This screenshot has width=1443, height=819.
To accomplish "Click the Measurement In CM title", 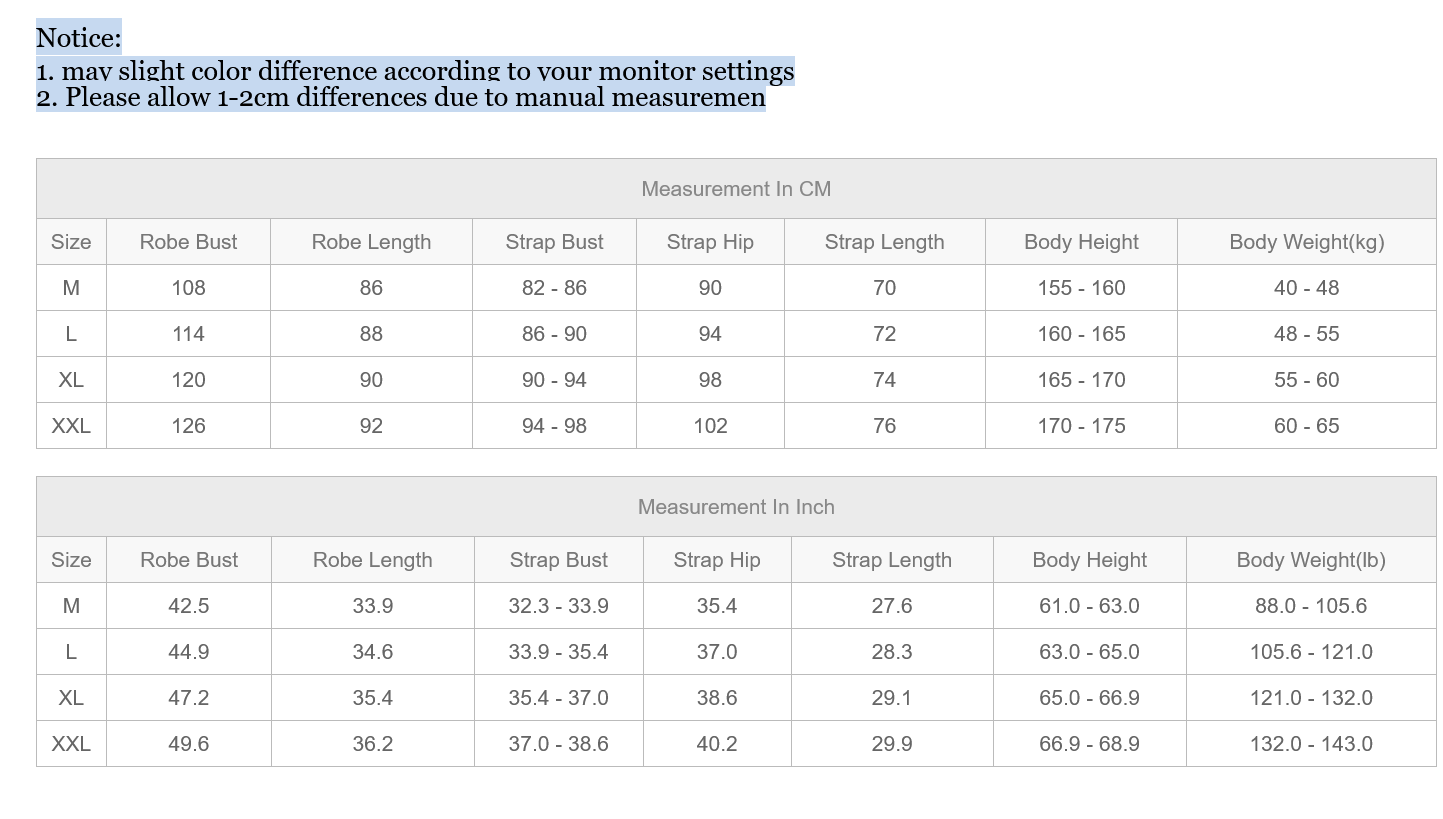I will click(736, 189).
